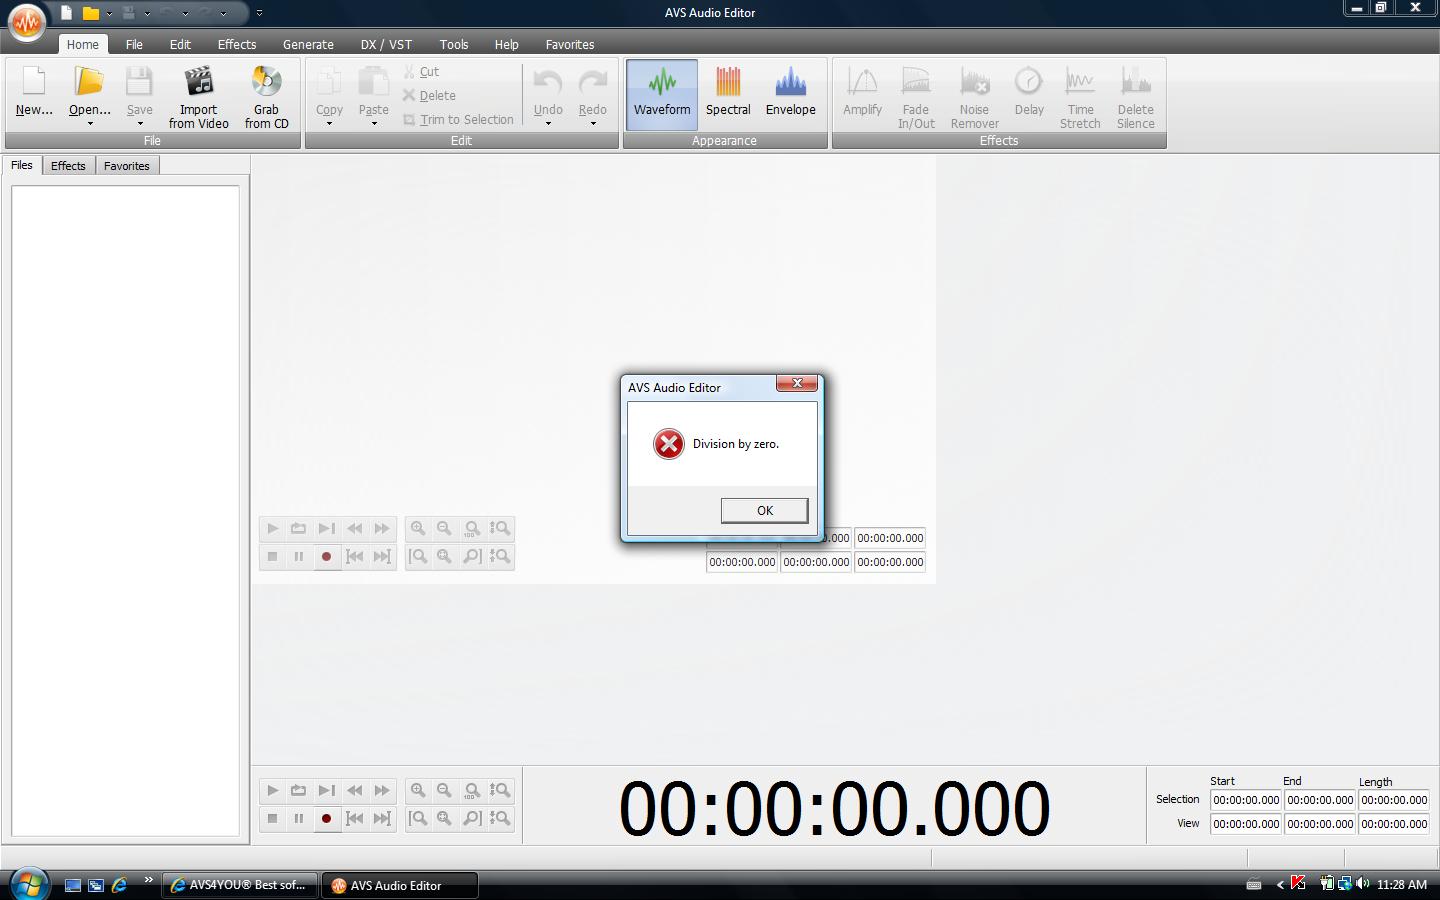This screenshot has height=900, width=1440.
Task: Switch to Envelope appearance
Action: (x=790, y=95)
